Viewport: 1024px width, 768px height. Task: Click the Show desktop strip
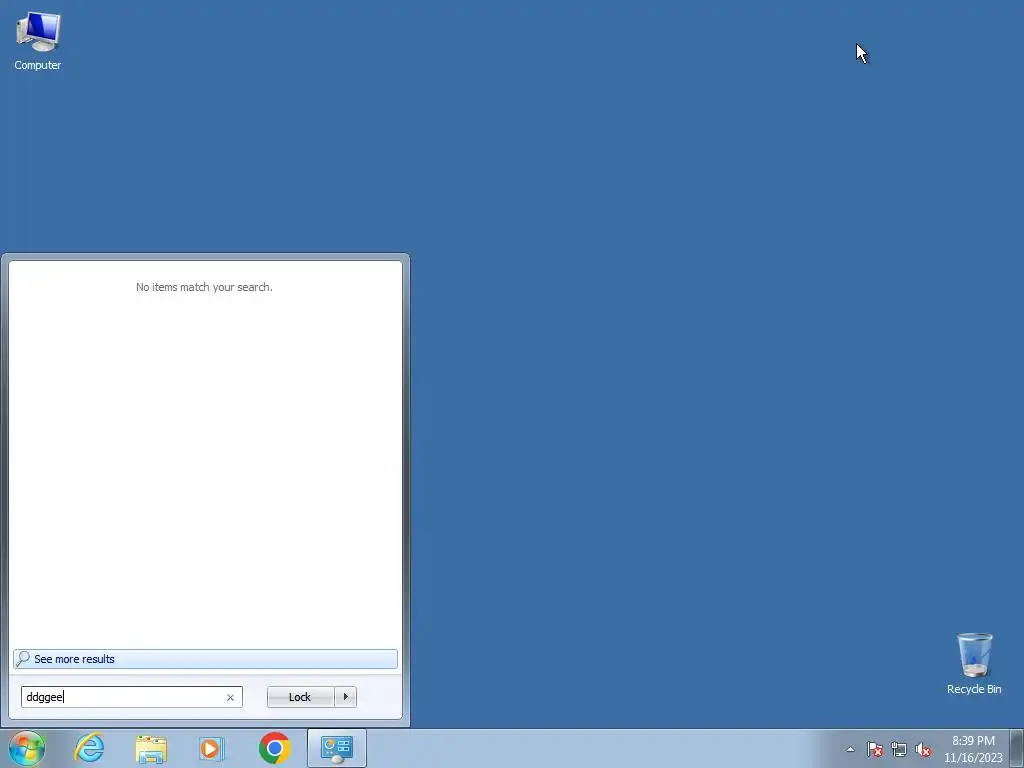pyautogui.click(x=1017, y=748)
